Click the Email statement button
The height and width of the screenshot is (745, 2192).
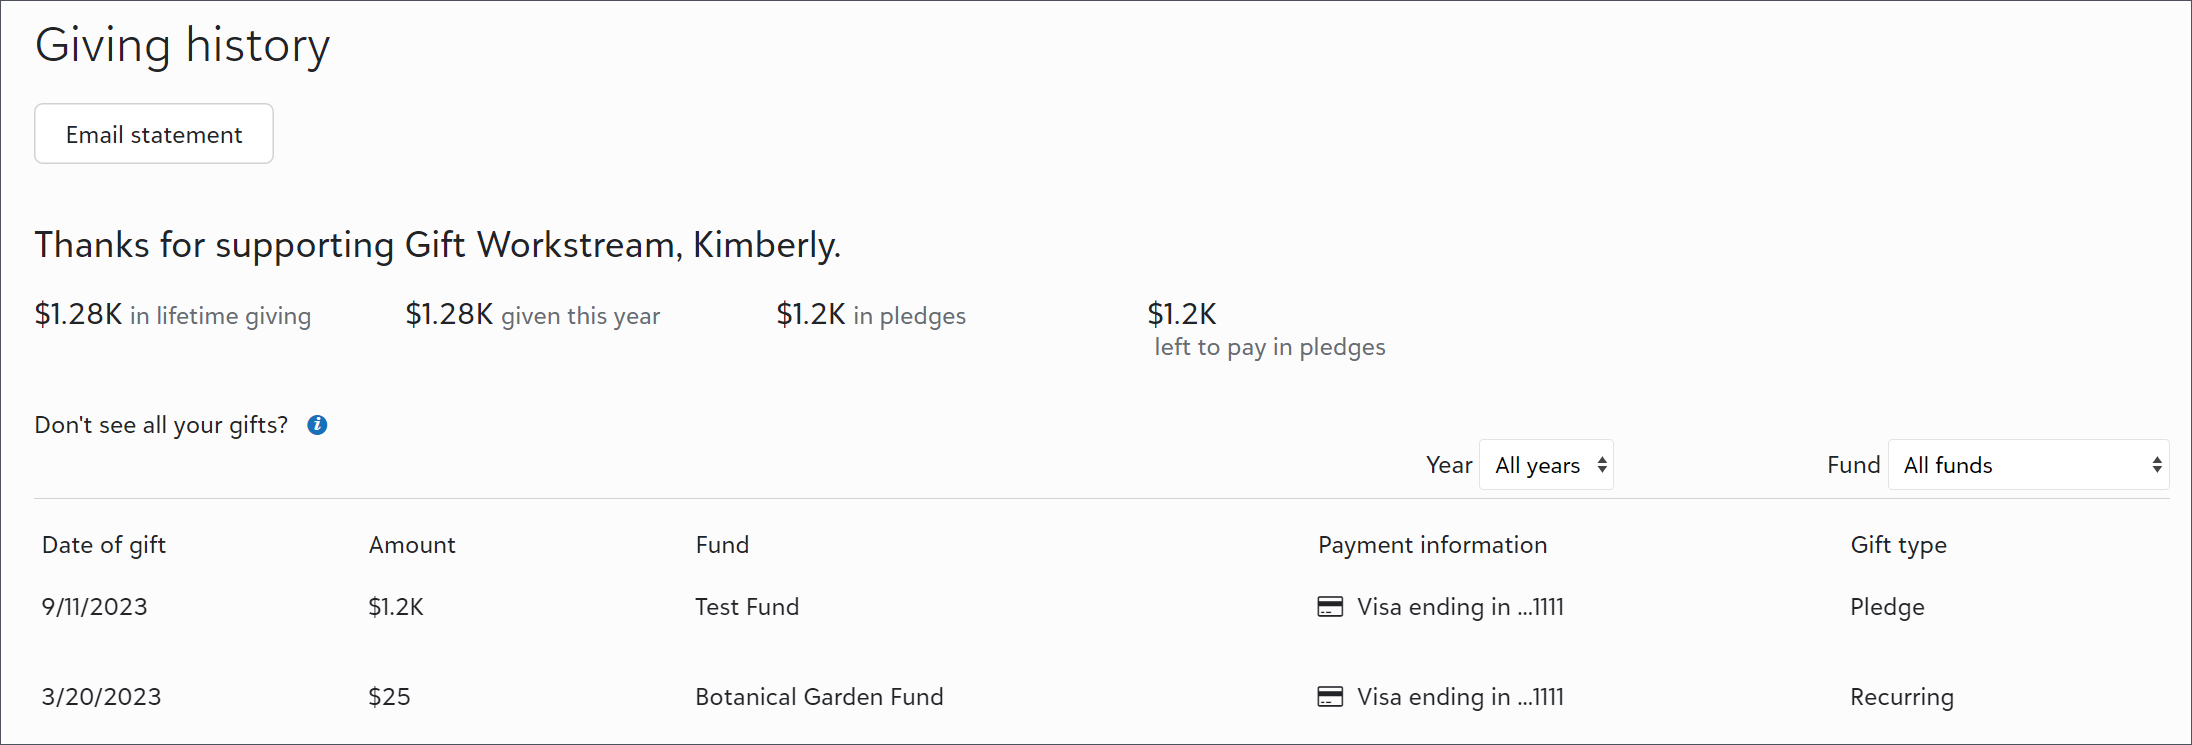[x=154, y=134]
